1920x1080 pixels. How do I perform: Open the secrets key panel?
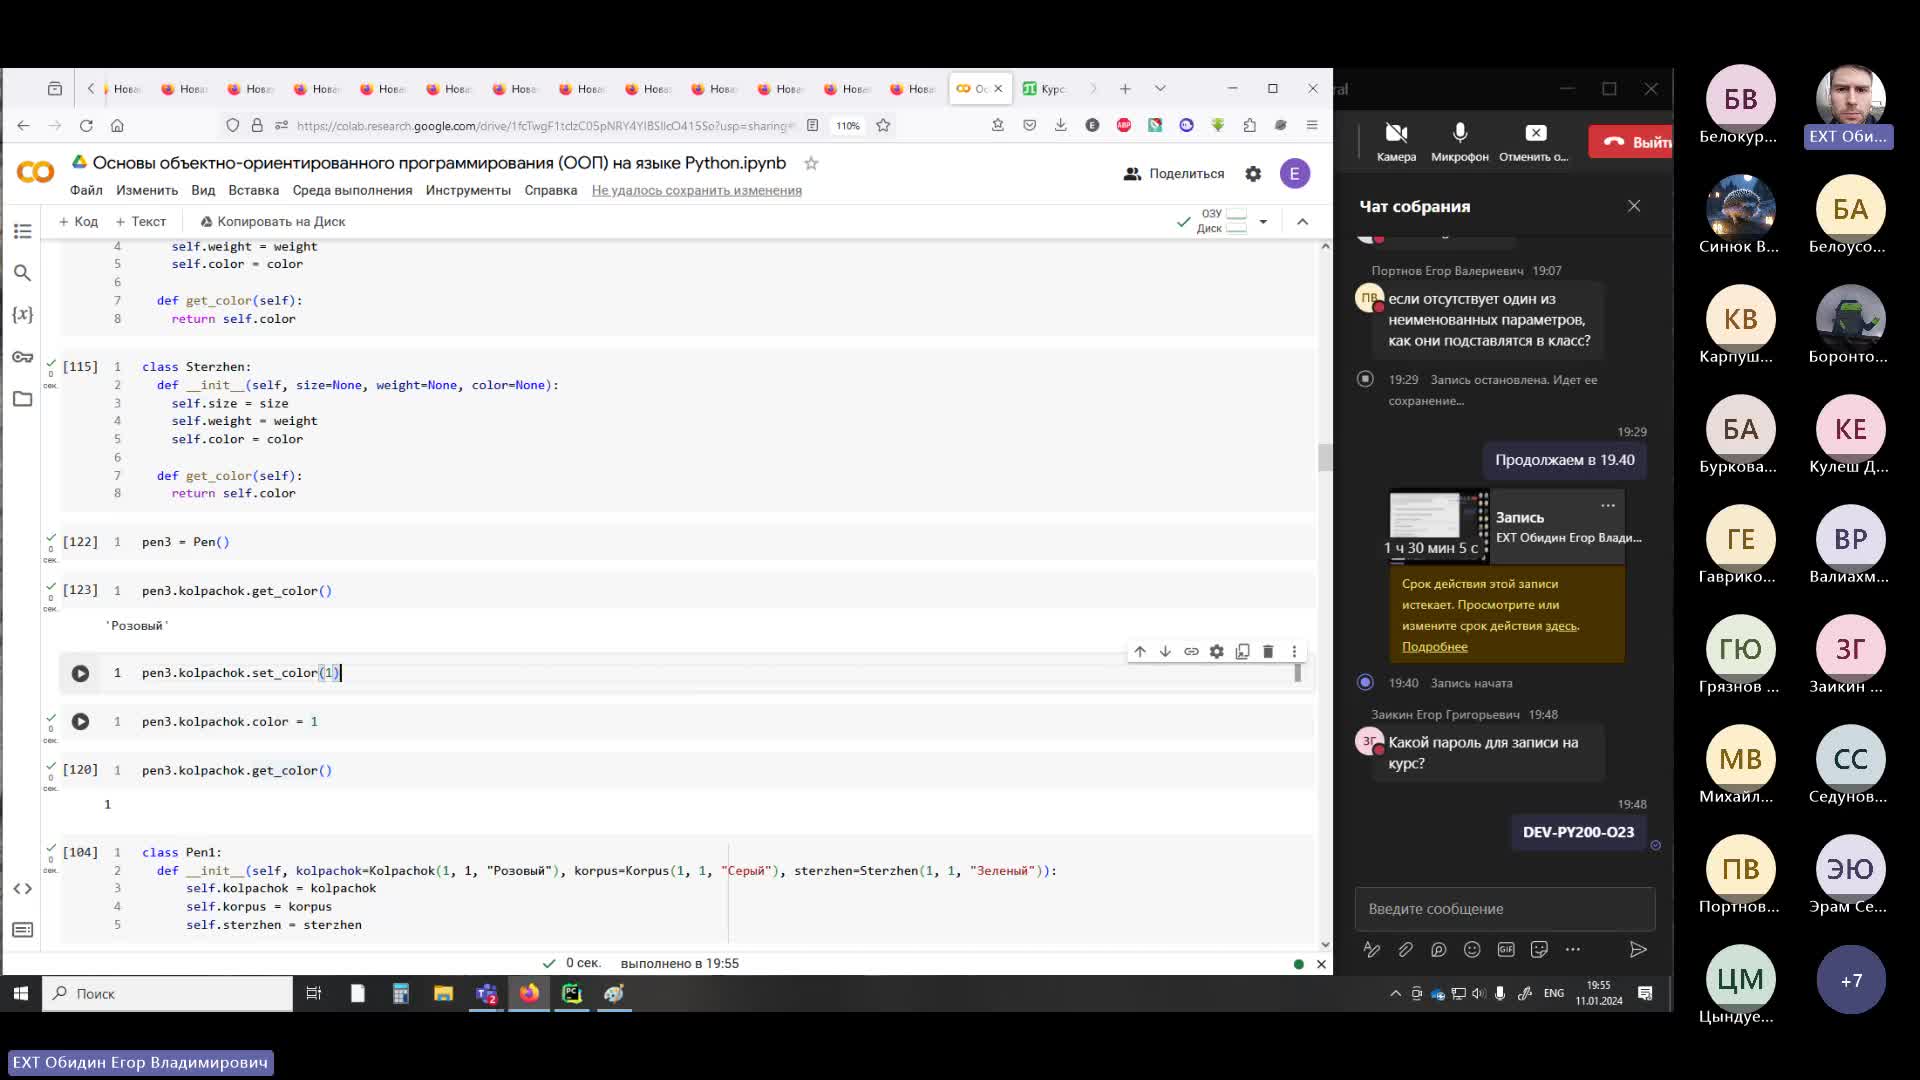(22, 357)
